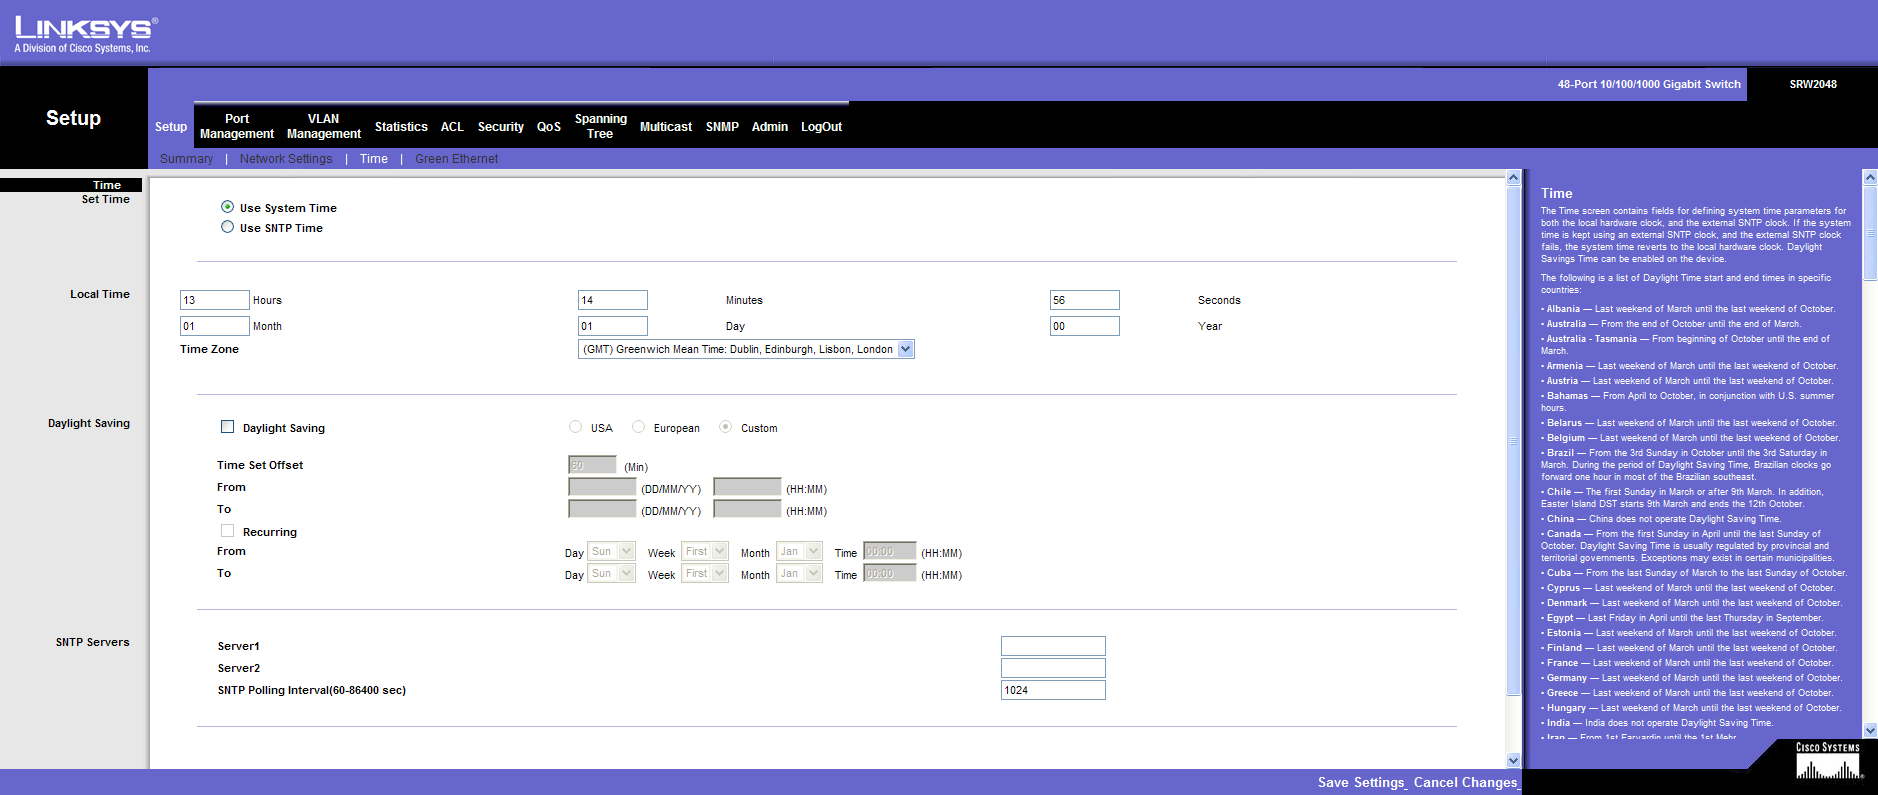Open the Port Management tab

pyautogui.click(x=237, y=126)
